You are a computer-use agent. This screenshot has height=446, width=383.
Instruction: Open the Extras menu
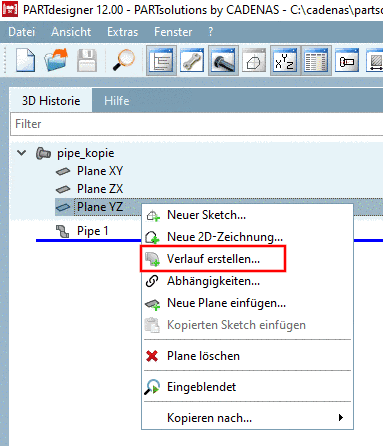pyautogui.click(x=122, y=32)
